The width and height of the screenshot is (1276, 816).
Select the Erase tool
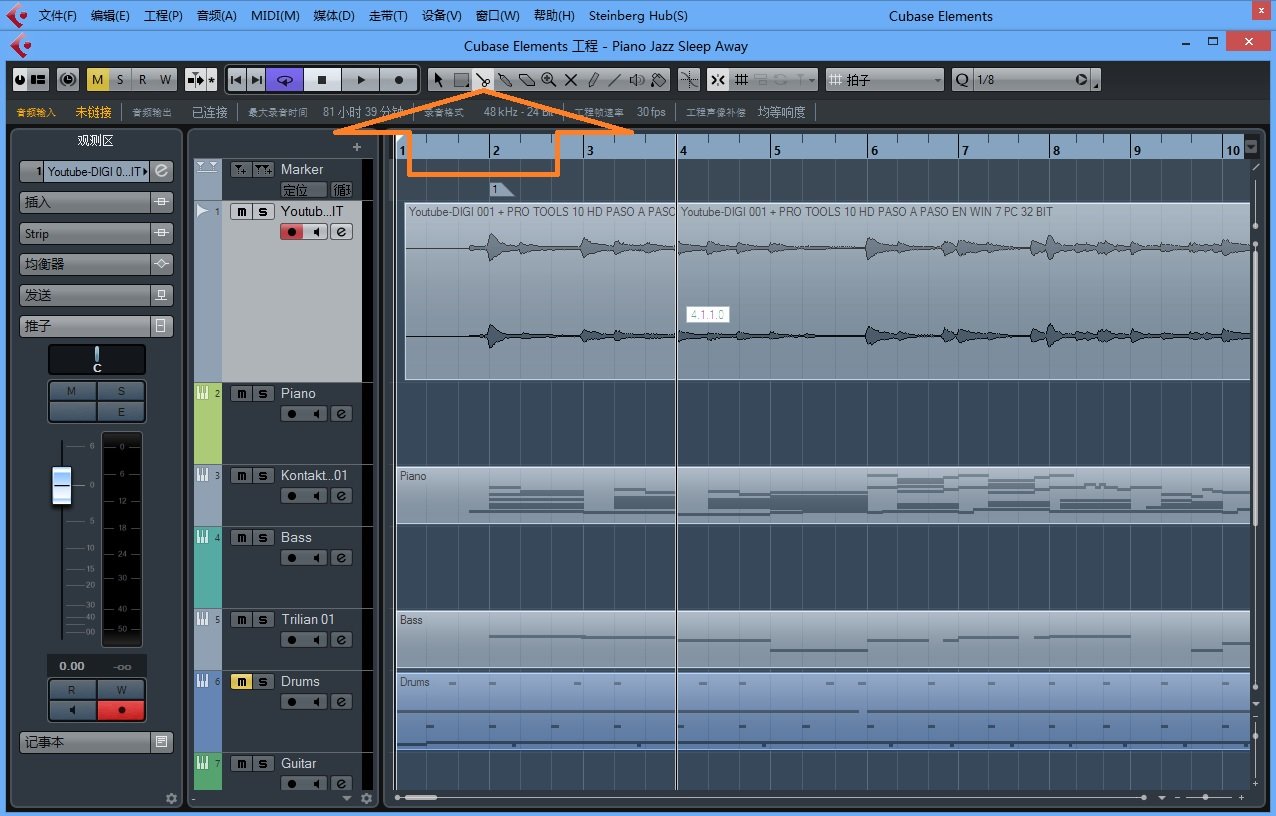[x=527, y=80]
